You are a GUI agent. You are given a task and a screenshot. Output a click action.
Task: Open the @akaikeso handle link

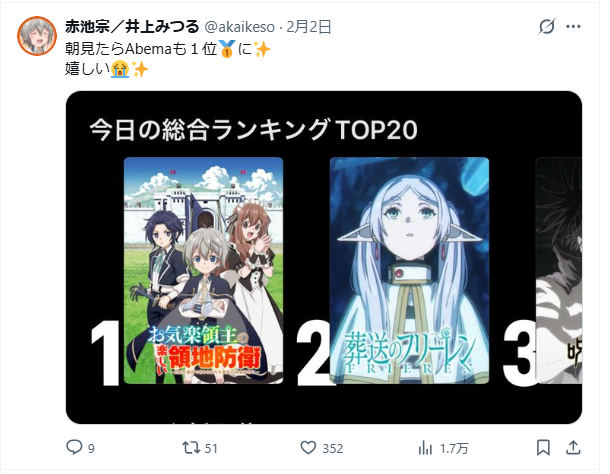coord(240,27)
